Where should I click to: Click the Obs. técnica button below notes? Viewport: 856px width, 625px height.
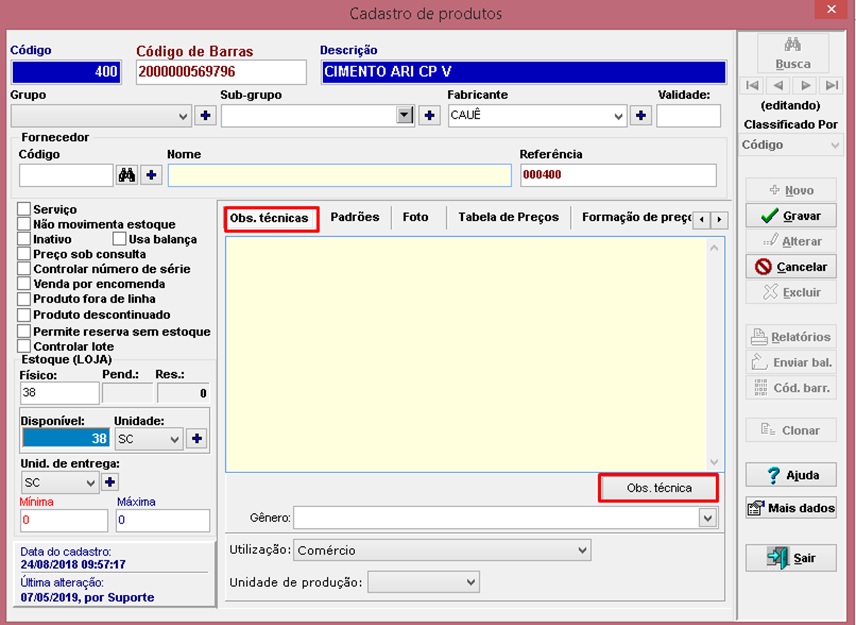pyautogui.click(x=658, y=488)
